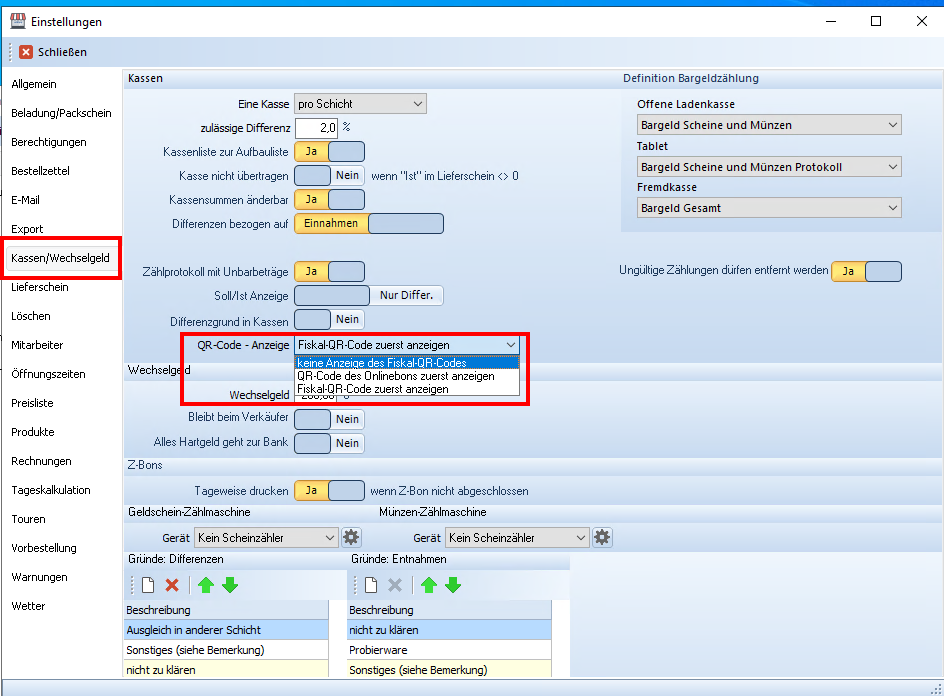Expand the Offene Ladenkasse dropdown
The height and width of the screenshot is (696, 944).
pos(769,125)
